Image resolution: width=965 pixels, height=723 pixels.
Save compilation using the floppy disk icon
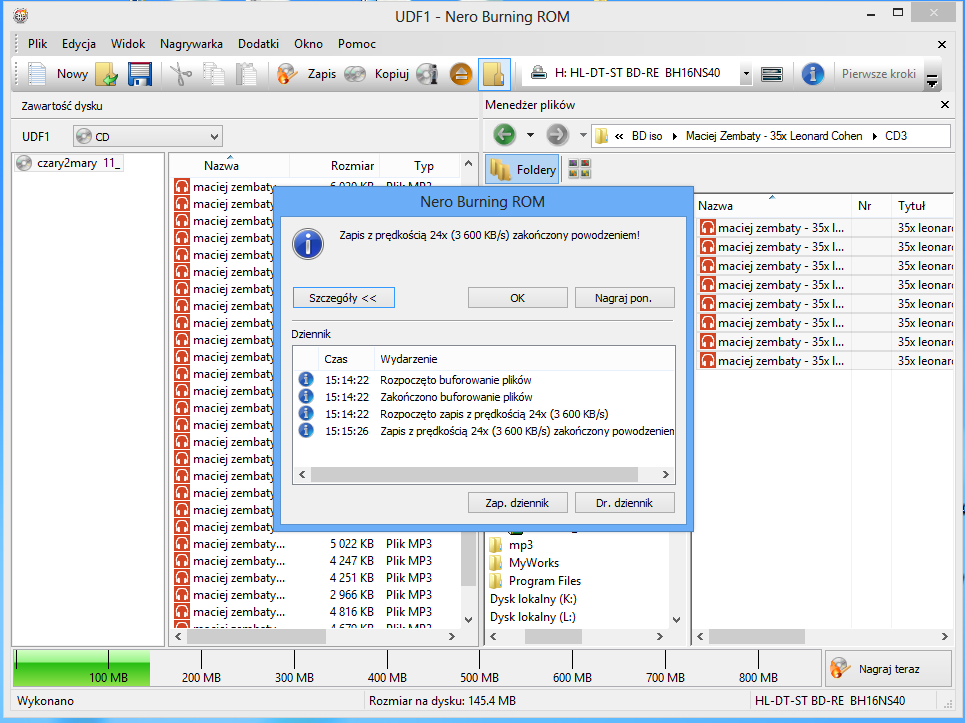(x=140, y=74)
